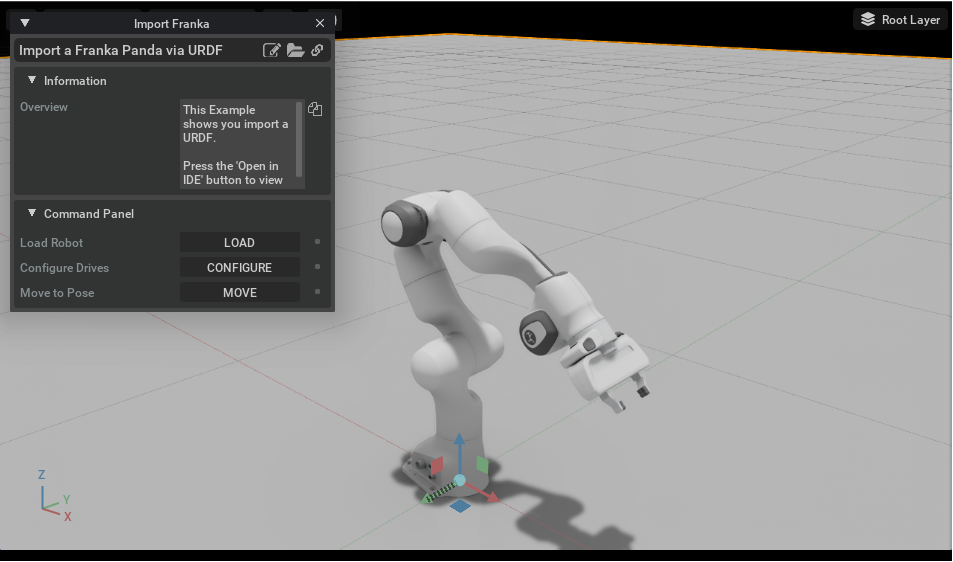Click the Root Layer stack icon
Image resolution: width=953 pixels, height=562 pixels.
tap(868, 19)
